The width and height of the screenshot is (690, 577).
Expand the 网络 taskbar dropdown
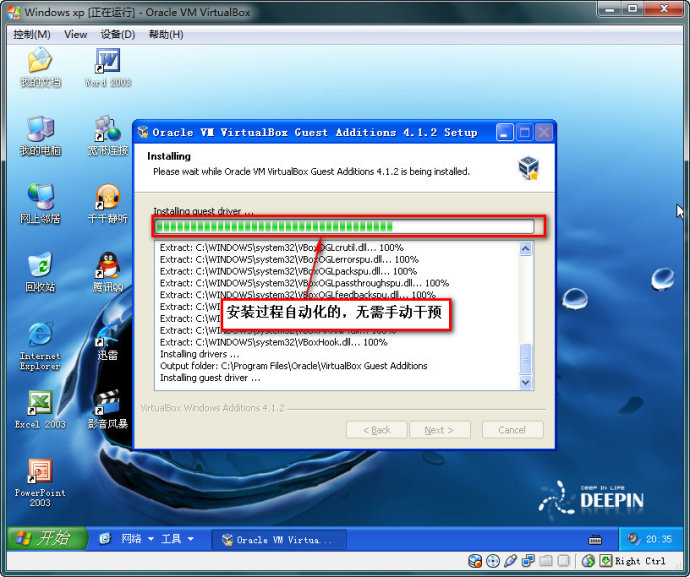[x=137, y=539]
